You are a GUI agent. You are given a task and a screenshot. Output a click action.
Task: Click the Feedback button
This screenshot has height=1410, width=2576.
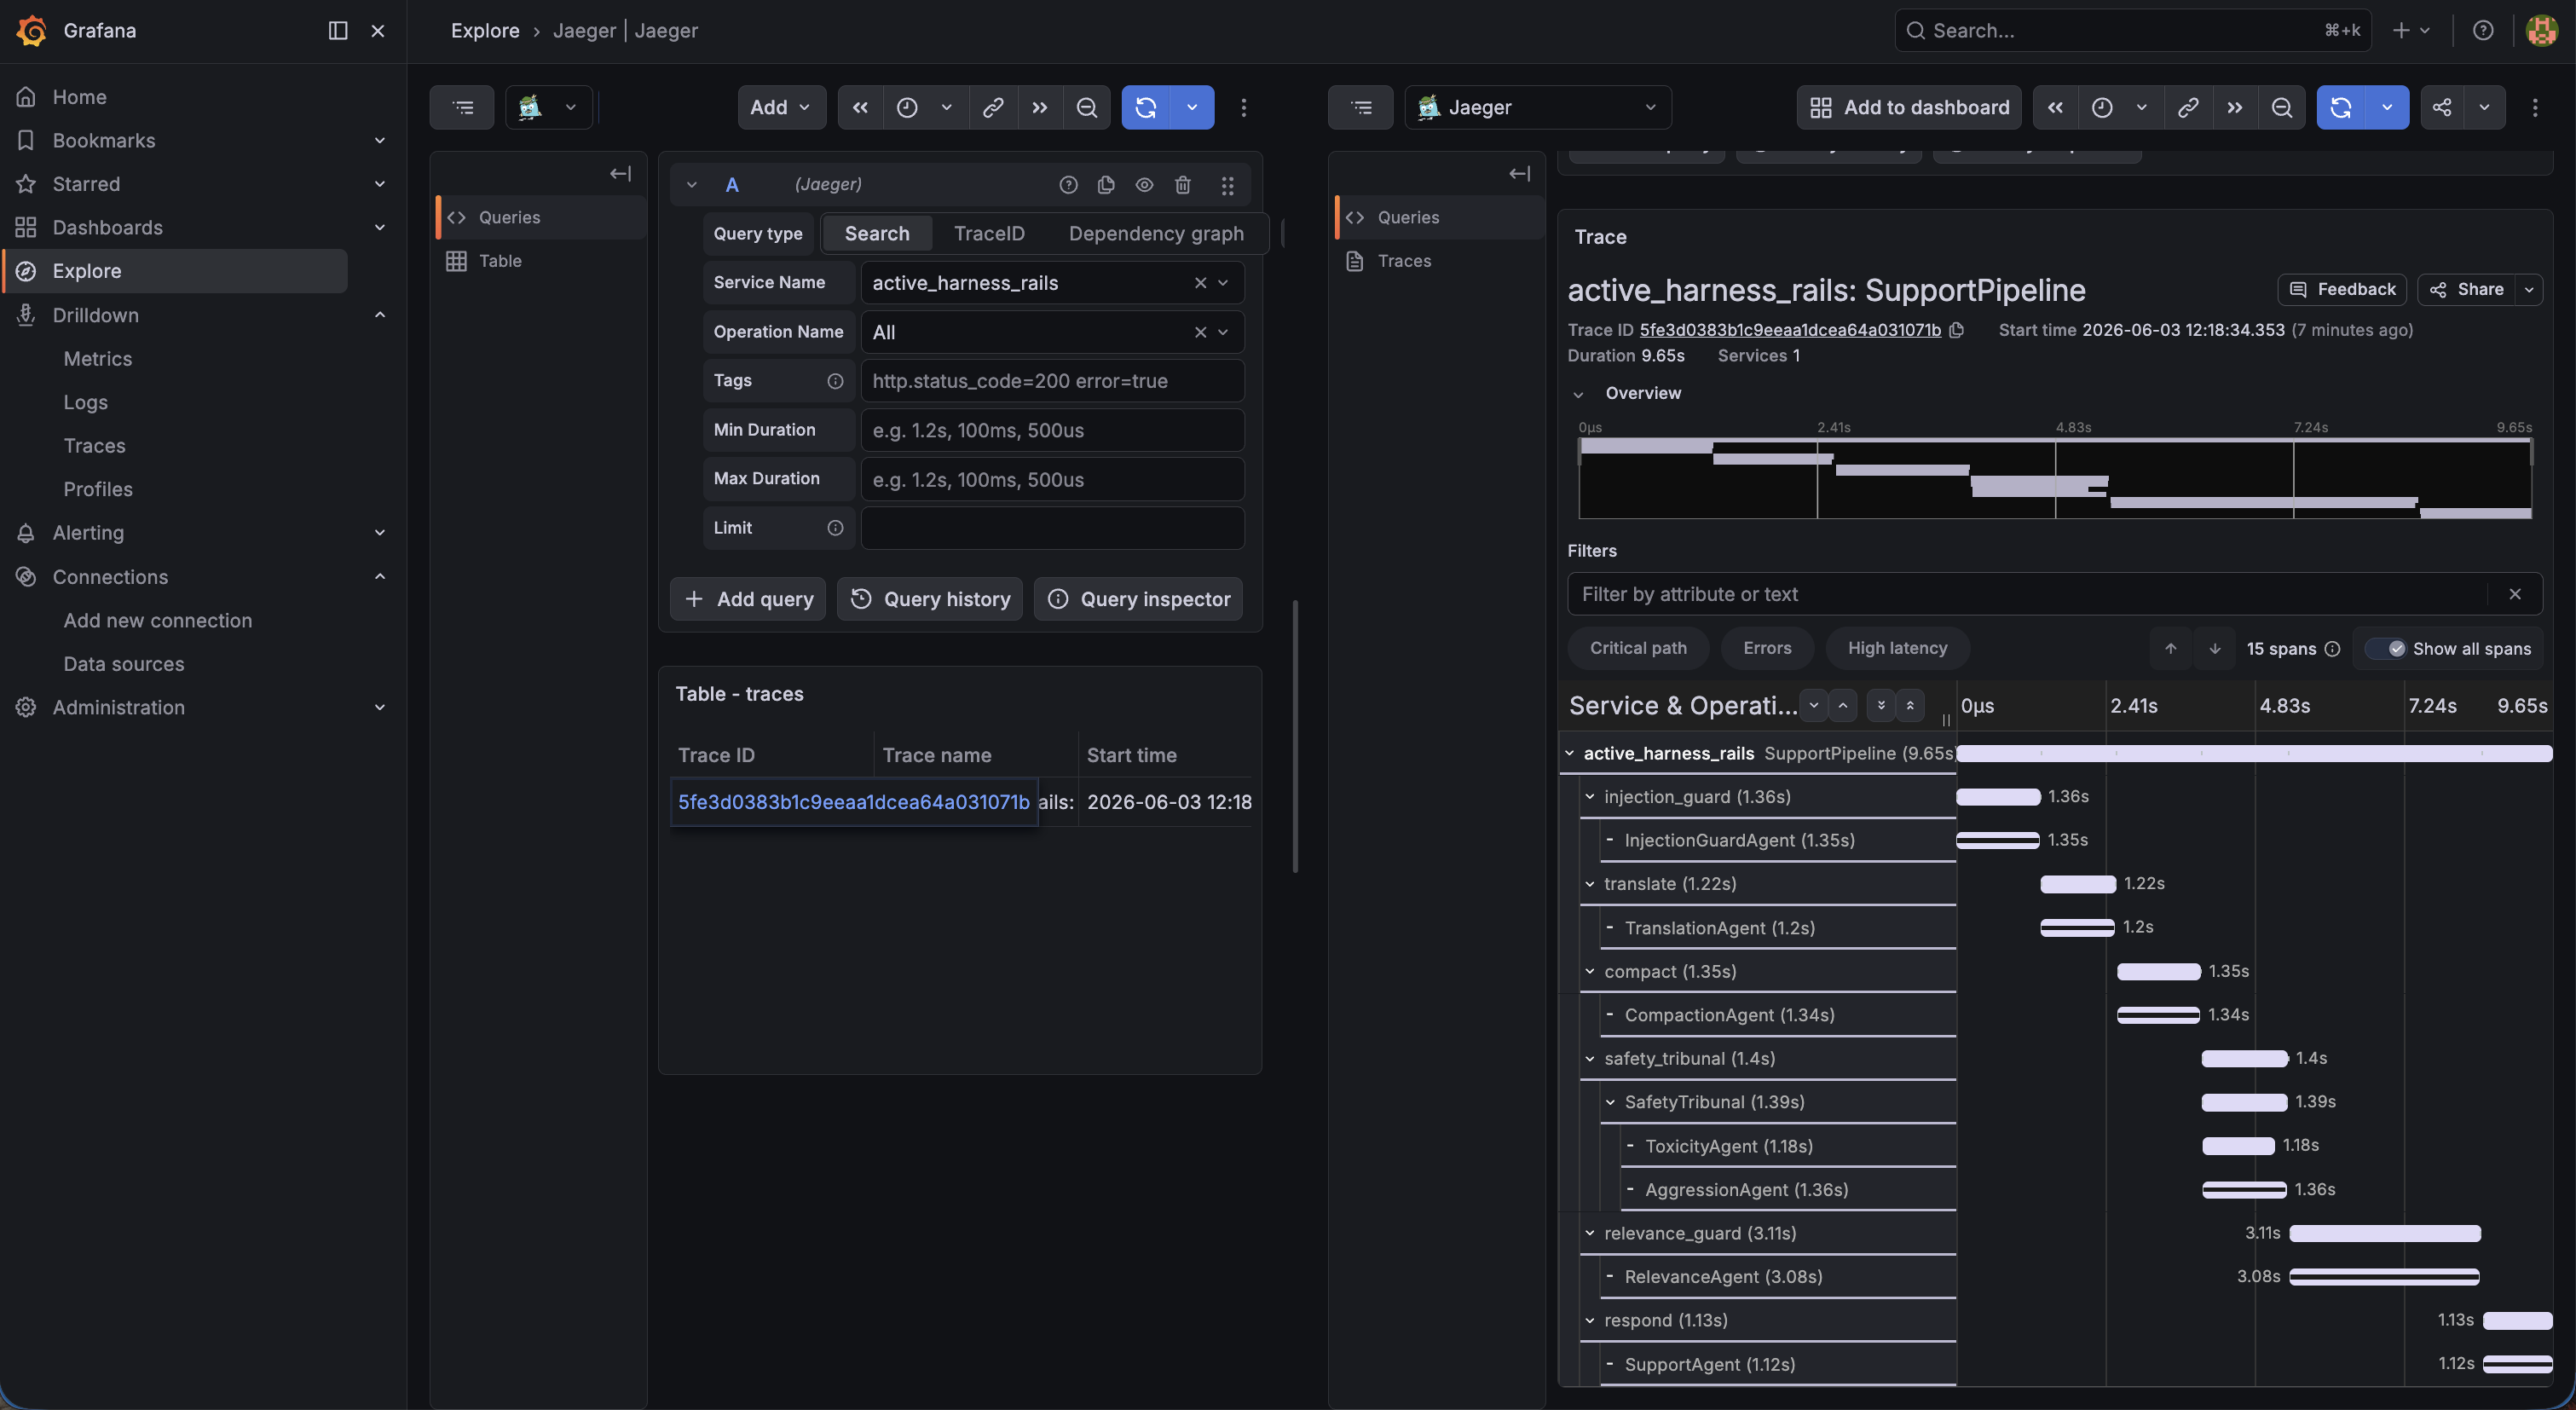tap(2342, 289)
